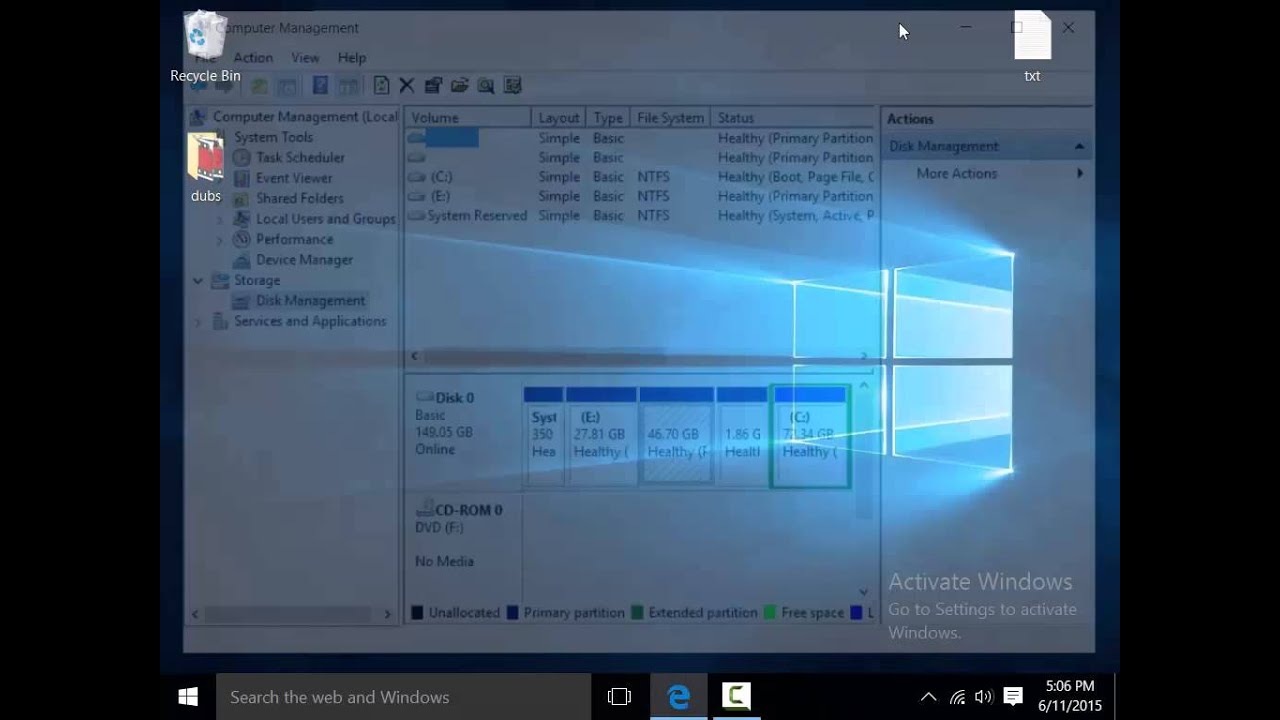1280x720 pixels.
Task: Select the (E:) 27.81 GB partition block
Action: click(x=601, y=436)
